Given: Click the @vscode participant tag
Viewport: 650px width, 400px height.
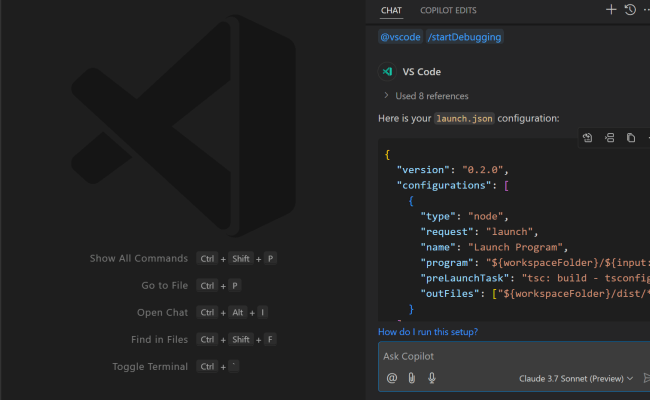Looking at the screenshot, I should 400,37.
